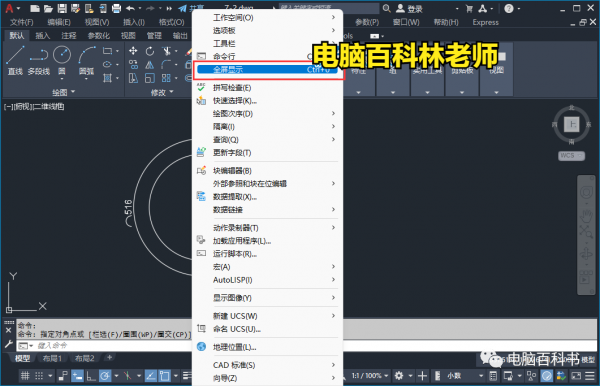
Task: Click the wrench customize icon beside the command line
Action: coord(8,344)
